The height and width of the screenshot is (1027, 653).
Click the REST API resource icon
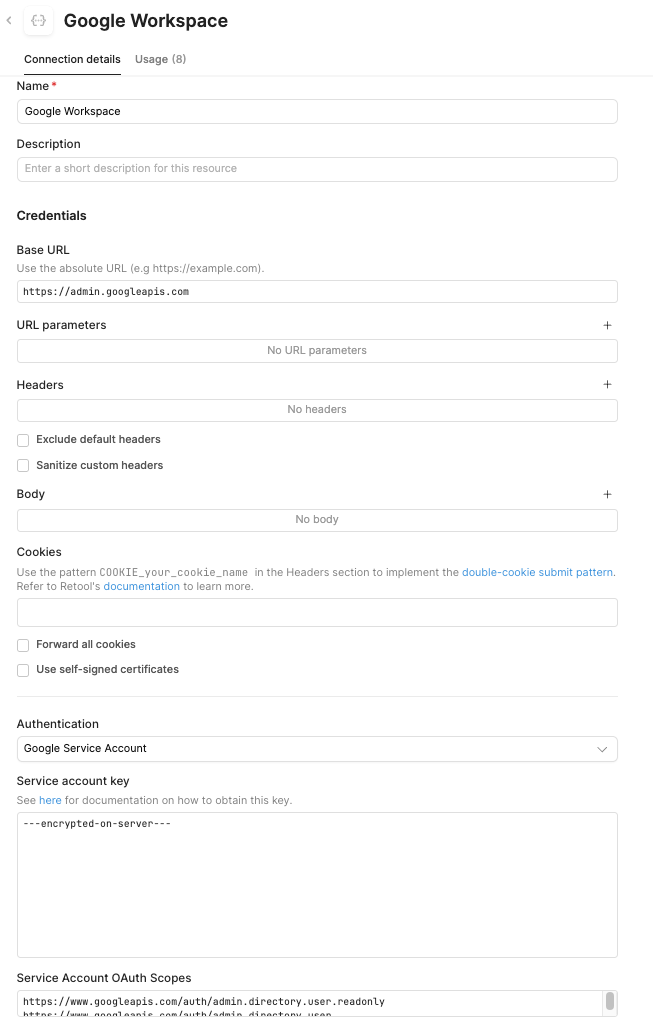(x=39, y=21)
